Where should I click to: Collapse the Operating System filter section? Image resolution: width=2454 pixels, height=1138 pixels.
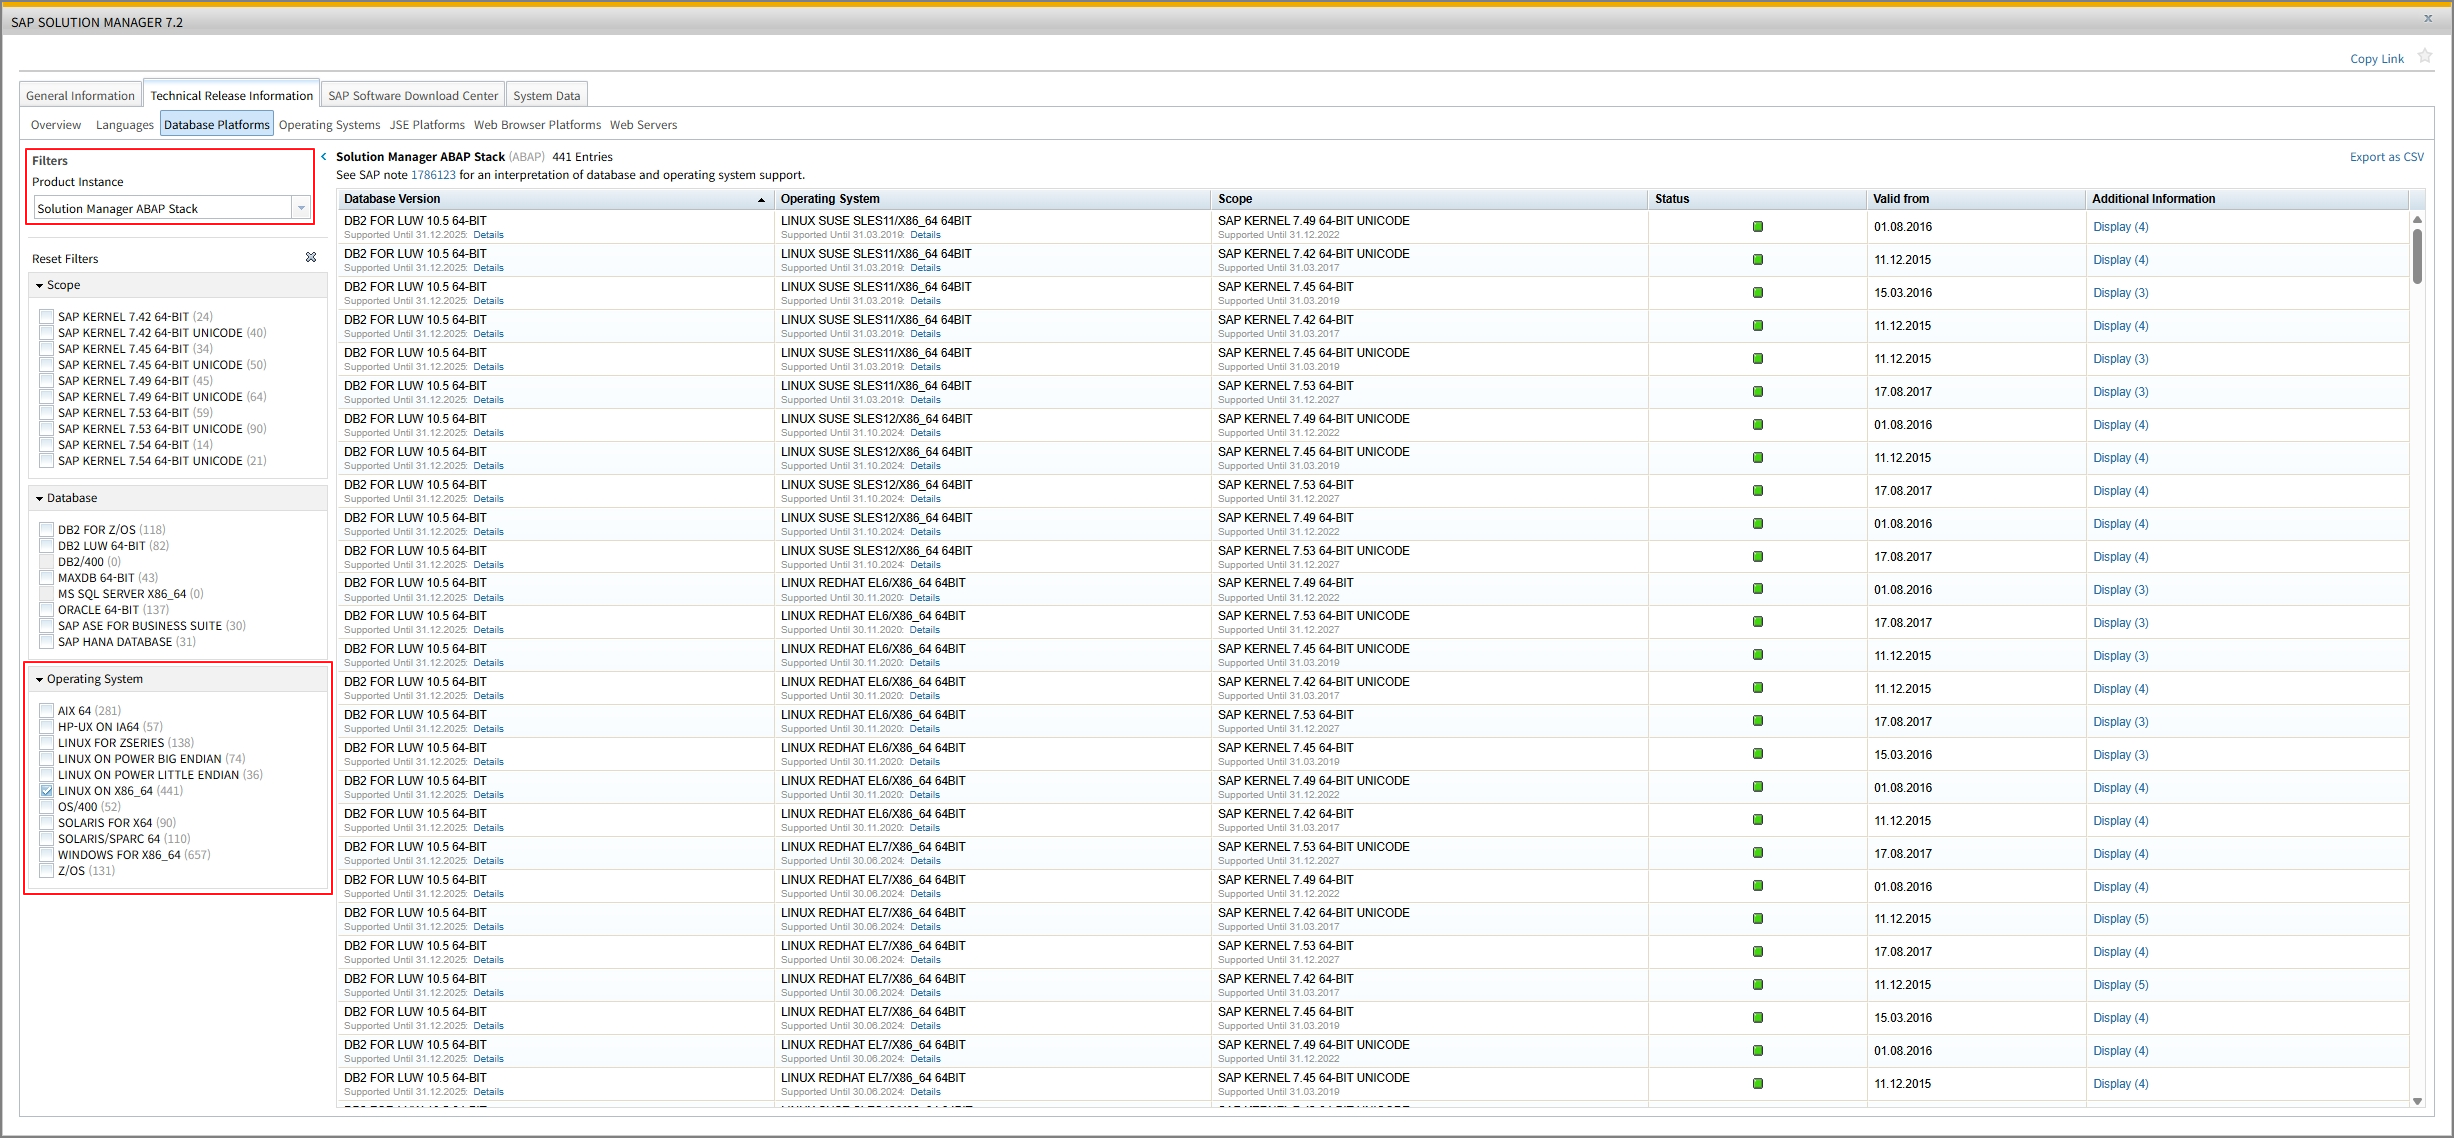(x=39, y=680)
